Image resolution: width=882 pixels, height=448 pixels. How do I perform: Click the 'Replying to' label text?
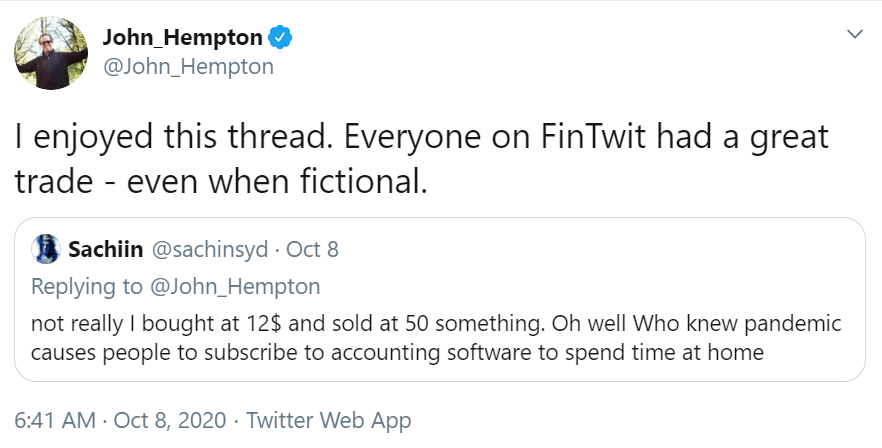tap(87, 287)
